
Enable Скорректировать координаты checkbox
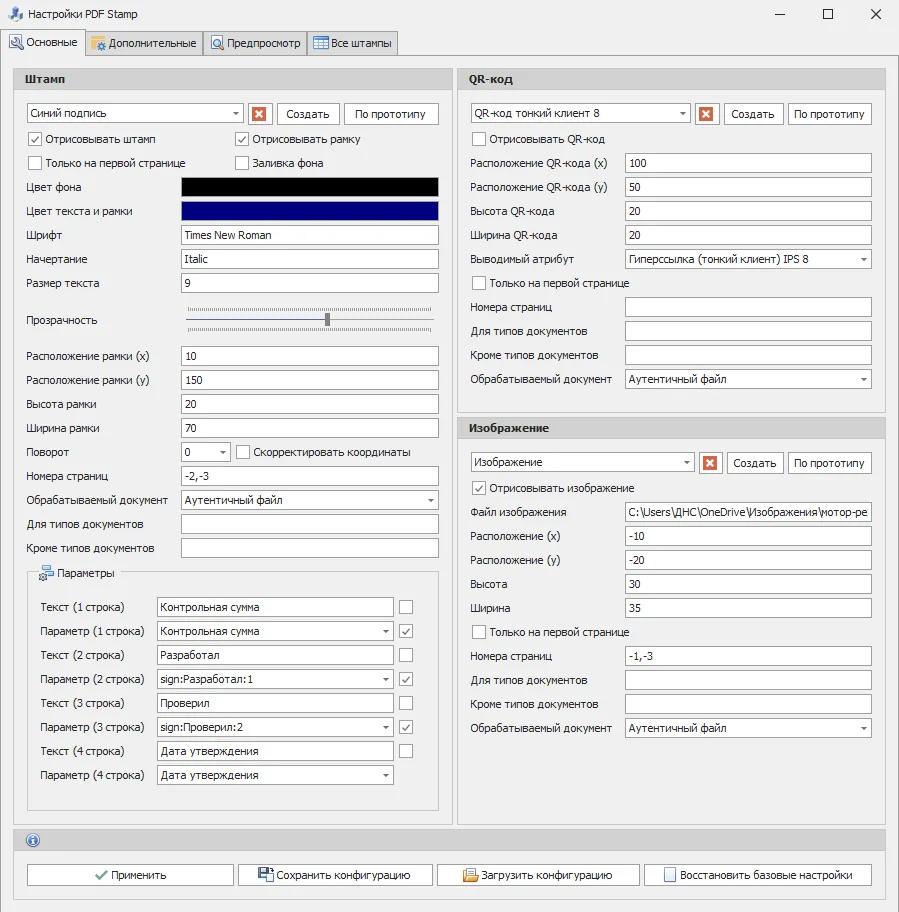point(243,452)
